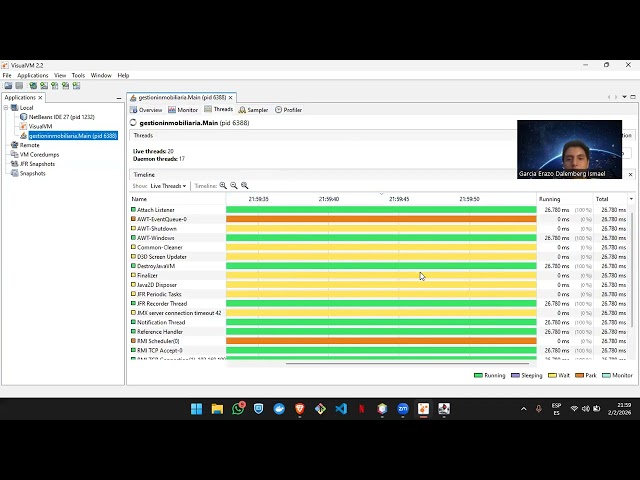640x480 pixels.
Task: Open the File menu
Action: (7, 76)
